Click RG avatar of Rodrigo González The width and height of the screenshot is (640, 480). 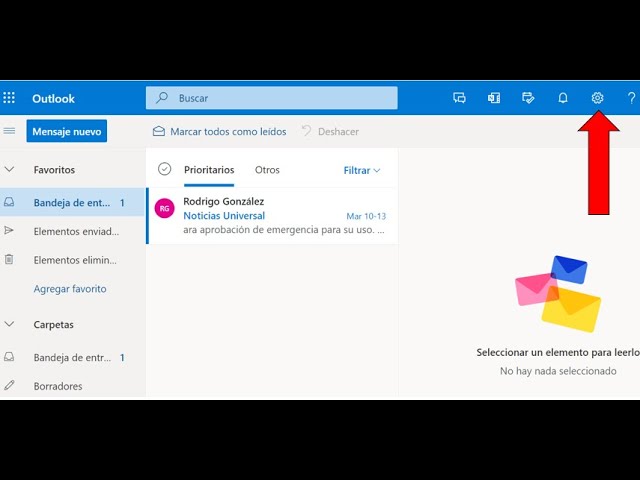point(164,208)
